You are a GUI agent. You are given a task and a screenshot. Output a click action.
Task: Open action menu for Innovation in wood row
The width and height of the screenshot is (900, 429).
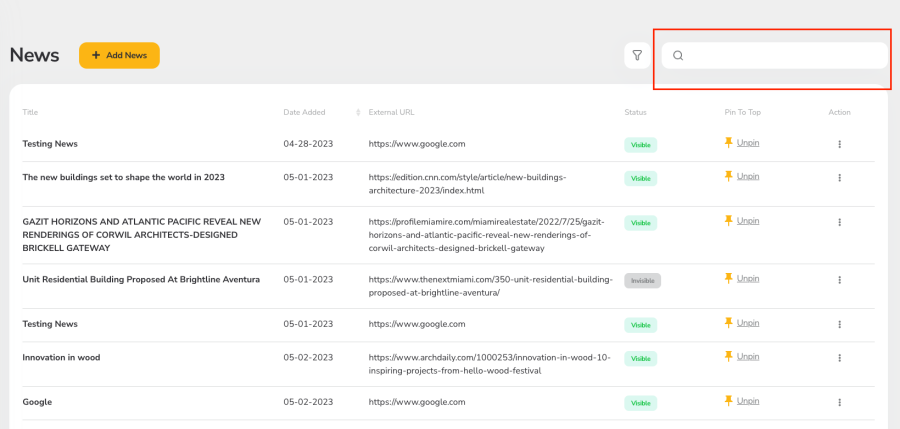(839, 358)
